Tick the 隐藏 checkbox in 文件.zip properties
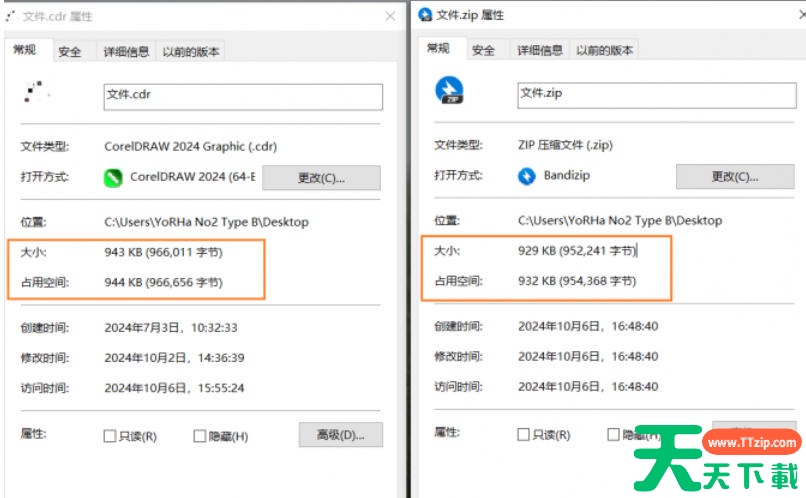The height and width of the screenshot is (498, 806). [x=613, y=434]
